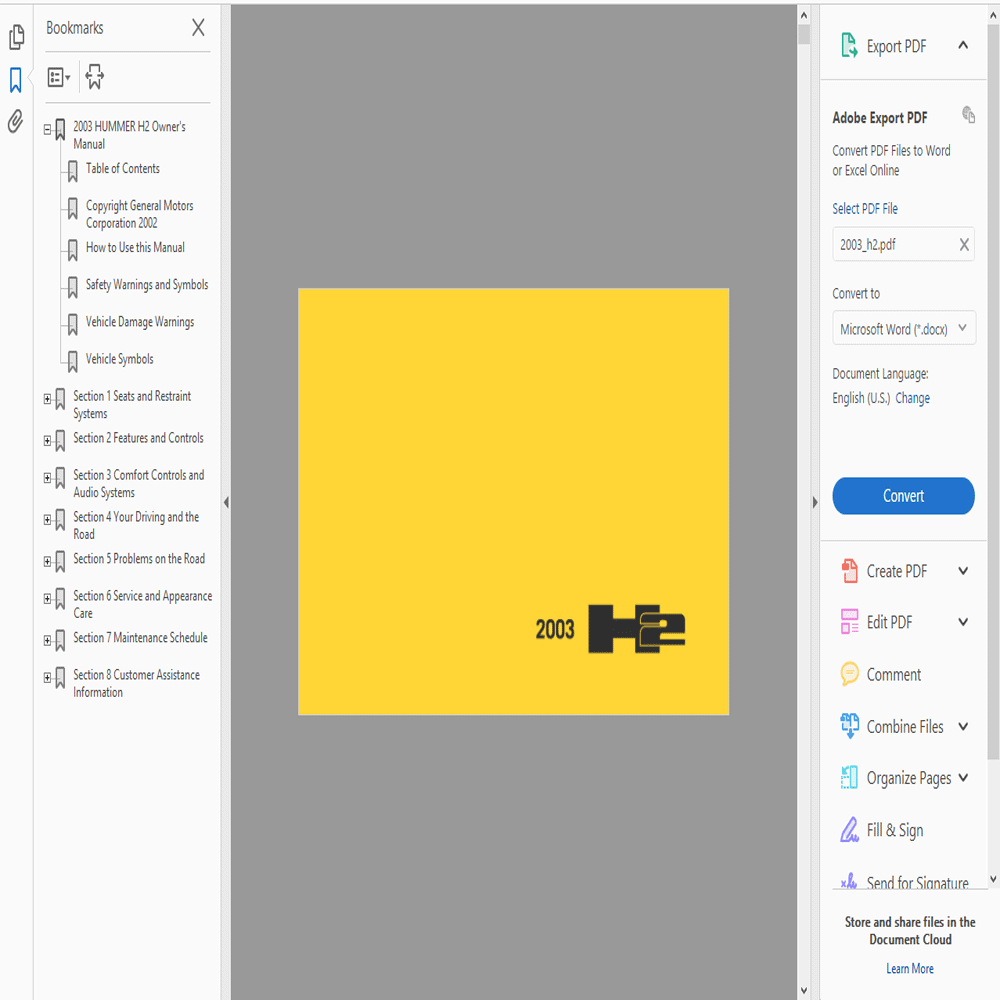Click the Organize Pages tool icon
The image size is (1000, 1000).
pos(849,777)
